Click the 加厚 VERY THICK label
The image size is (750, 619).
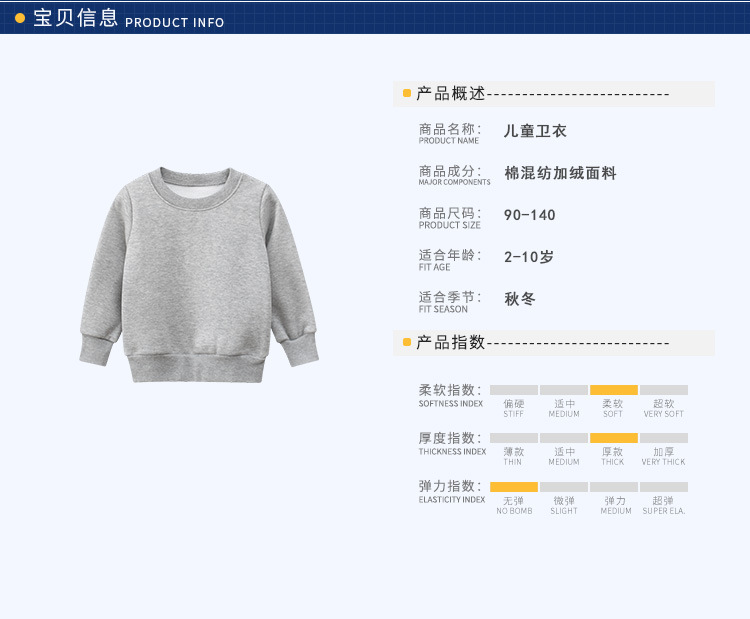click(x=663, y=456)
